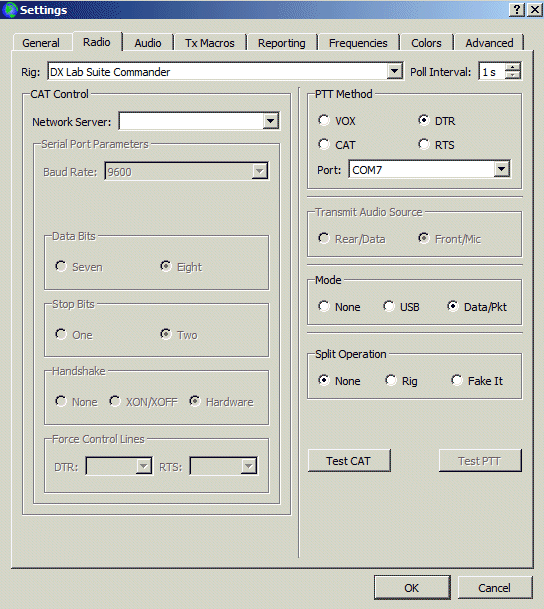Viewport: 544px width, 609px height.
Task: Click the help question mark button
Action: [x=517, y=9]
